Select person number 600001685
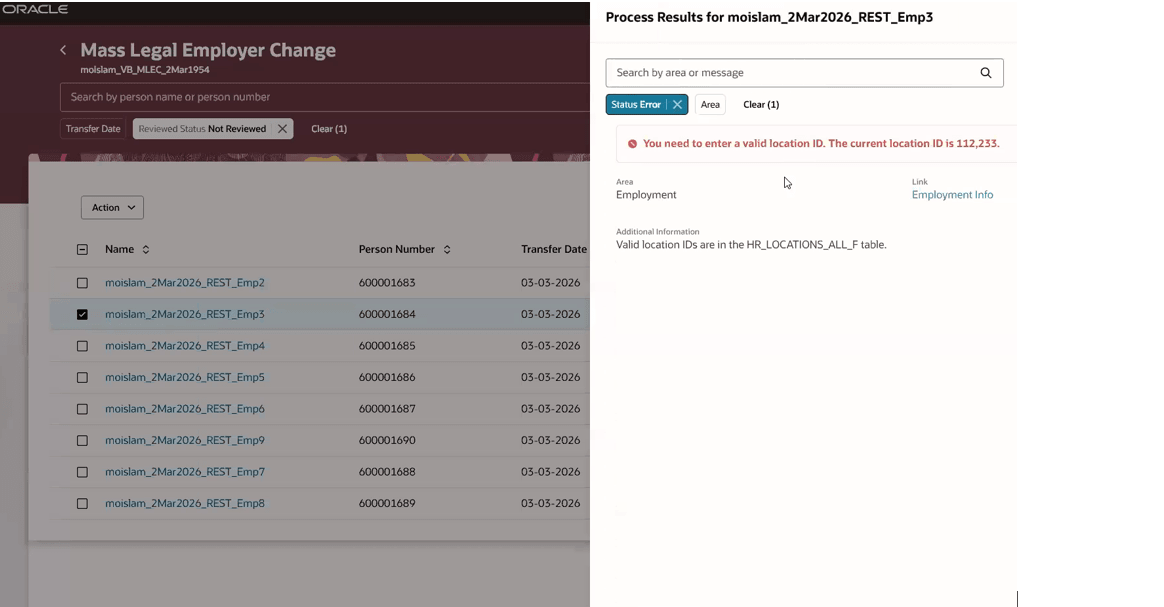1164x607 pixels. pyautogui.click(x=387, y=346)
